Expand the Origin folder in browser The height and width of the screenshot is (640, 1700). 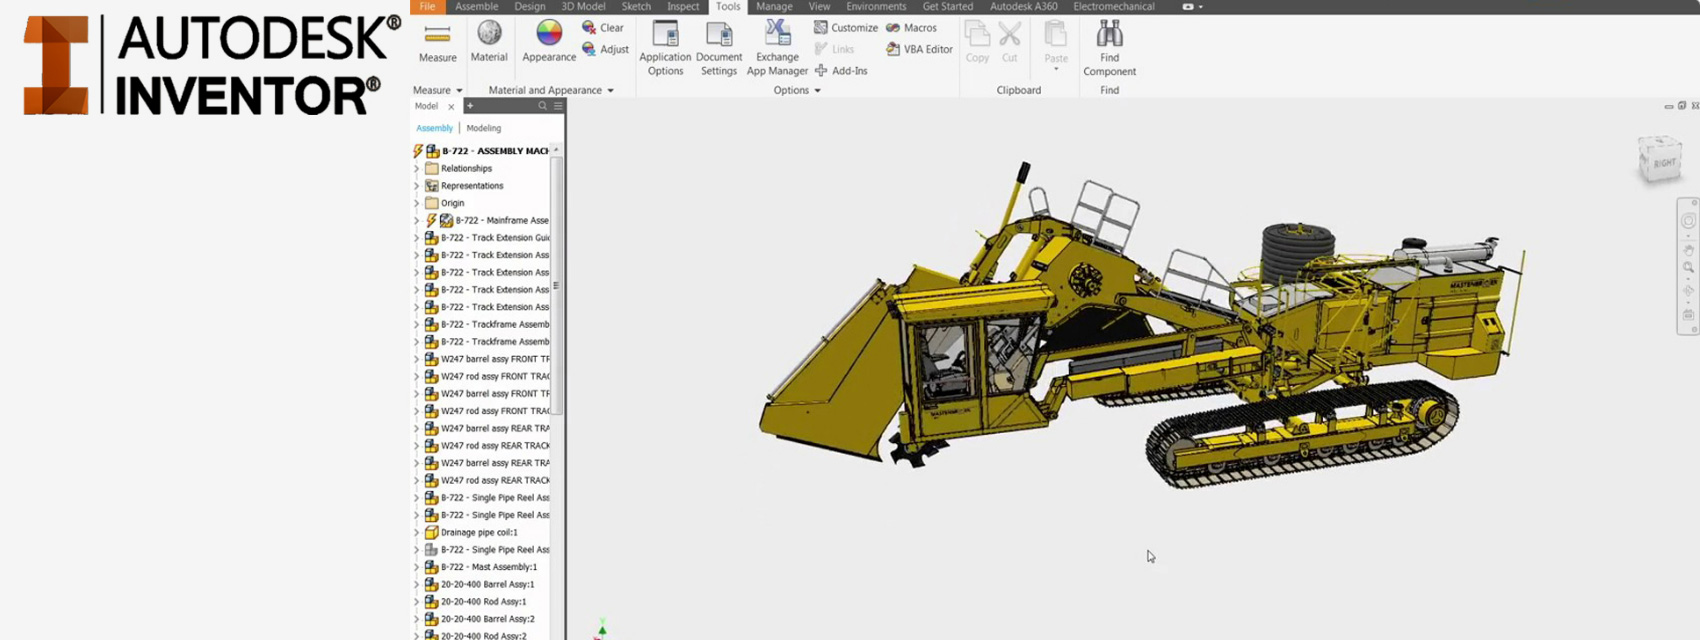(x=417, y=203)
